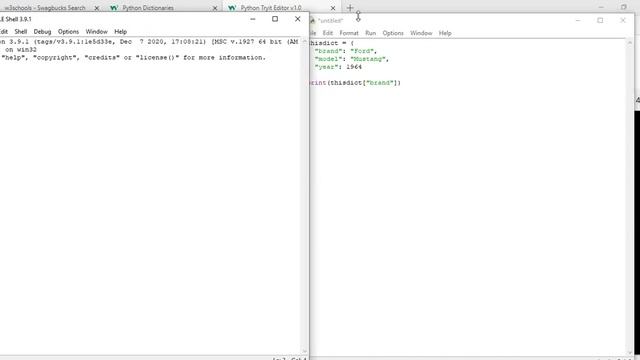Viewport: 640px width, 360px height.
Task: Switch to Python Tryit Editor browser tab
Action: (271, 8)
